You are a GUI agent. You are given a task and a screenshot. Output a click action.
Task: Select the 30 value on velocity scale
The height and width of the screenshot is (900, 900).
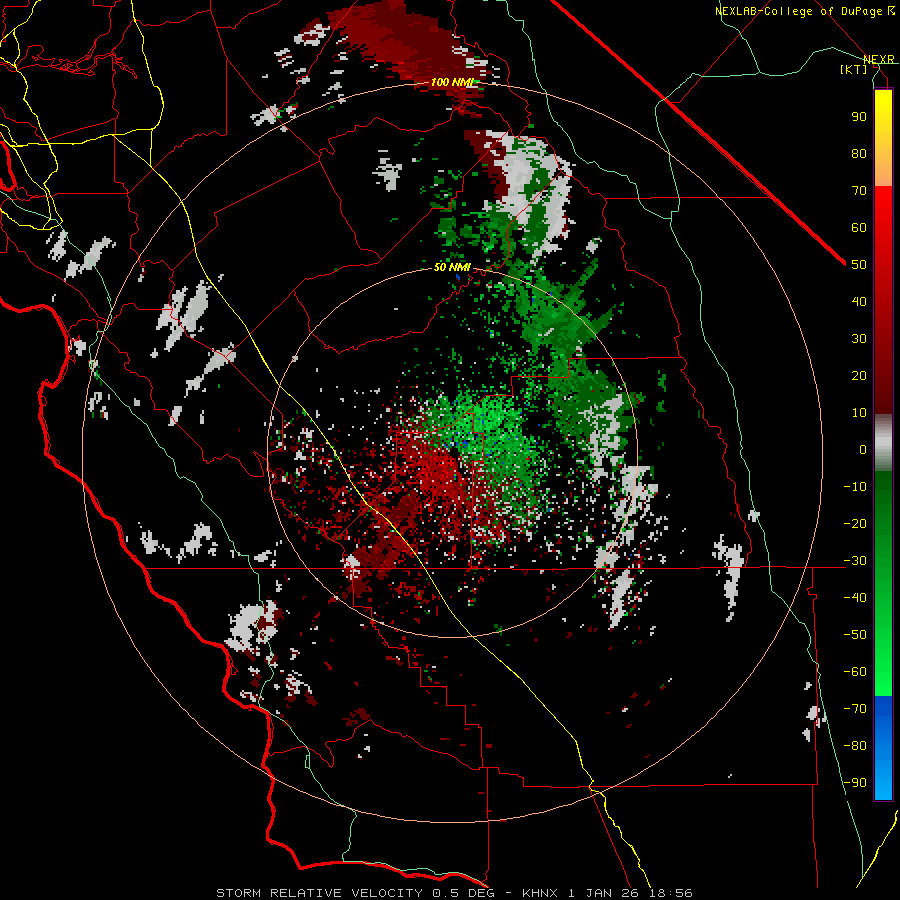(859, 339)
